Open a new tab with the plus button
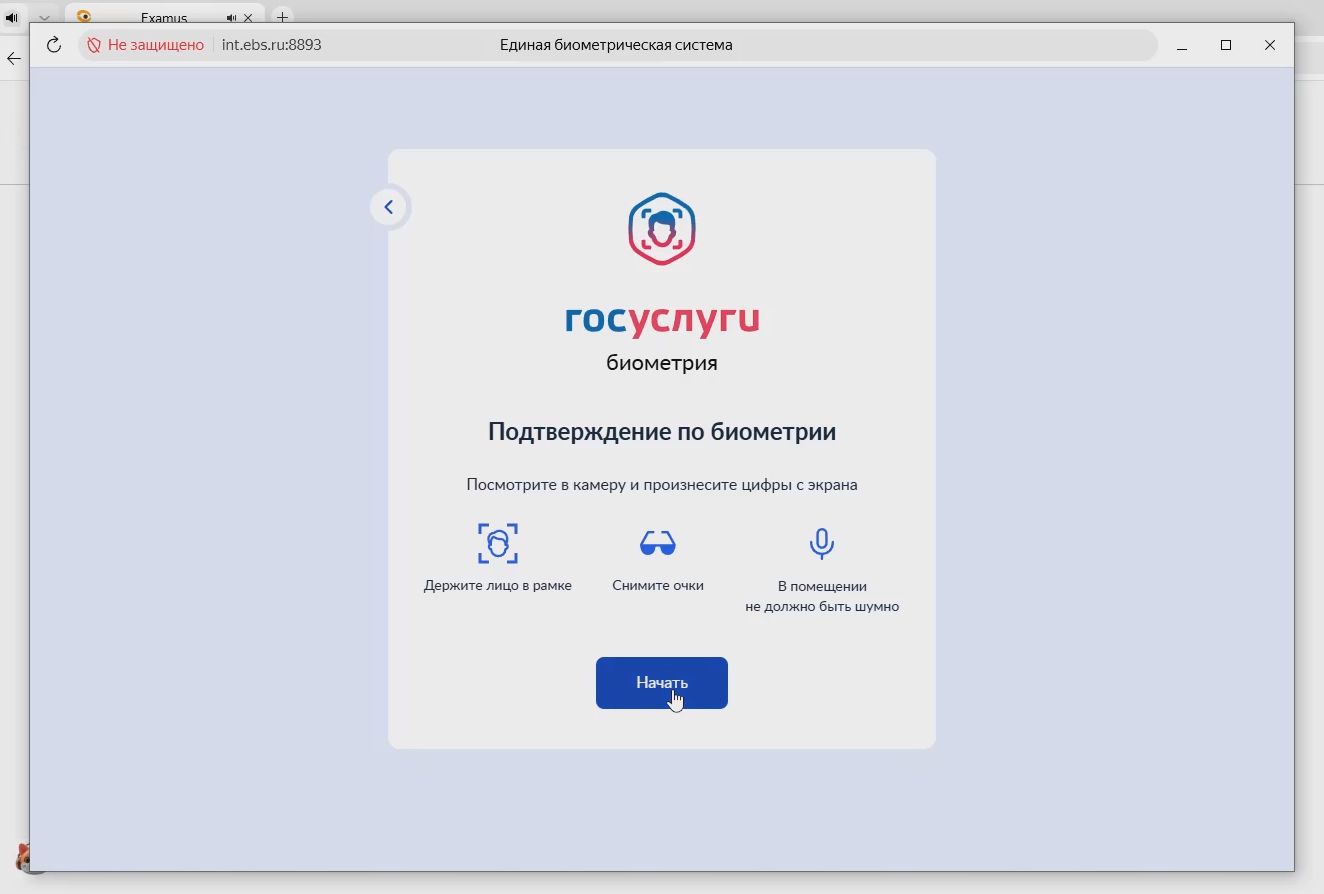Screen dimensions: 1324x894 tap(282, 17)
